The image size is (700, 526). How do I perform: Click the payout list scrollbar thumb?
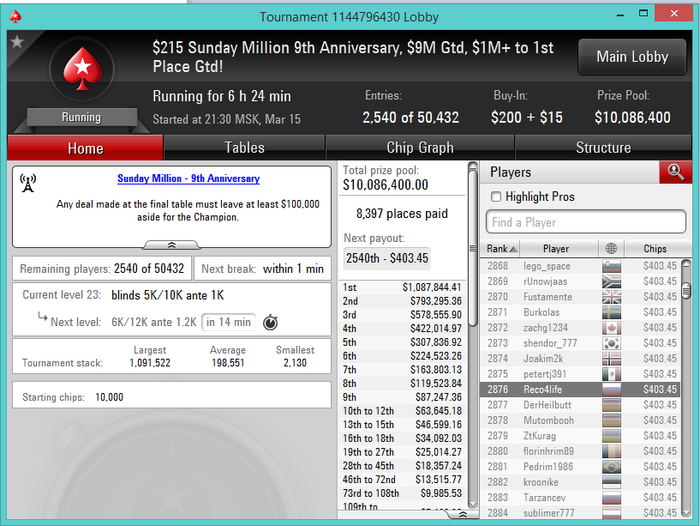(473, 248)
